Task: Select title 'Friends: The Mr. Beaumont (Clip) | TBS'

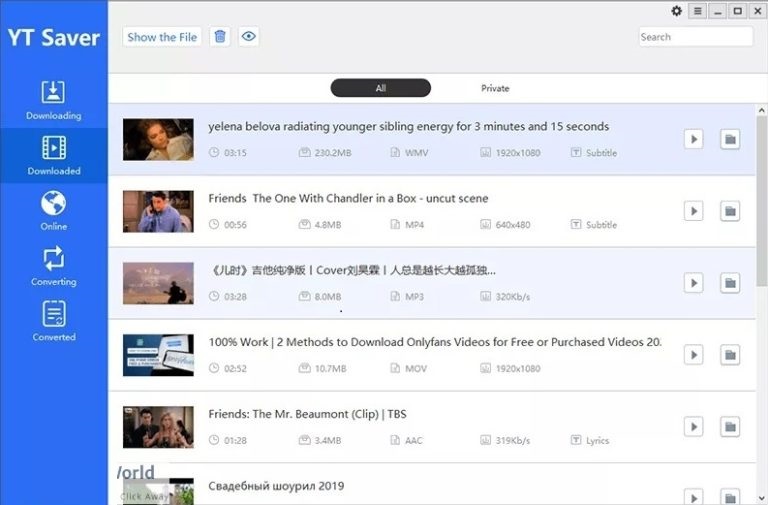Action: click(x=307, y=414)
